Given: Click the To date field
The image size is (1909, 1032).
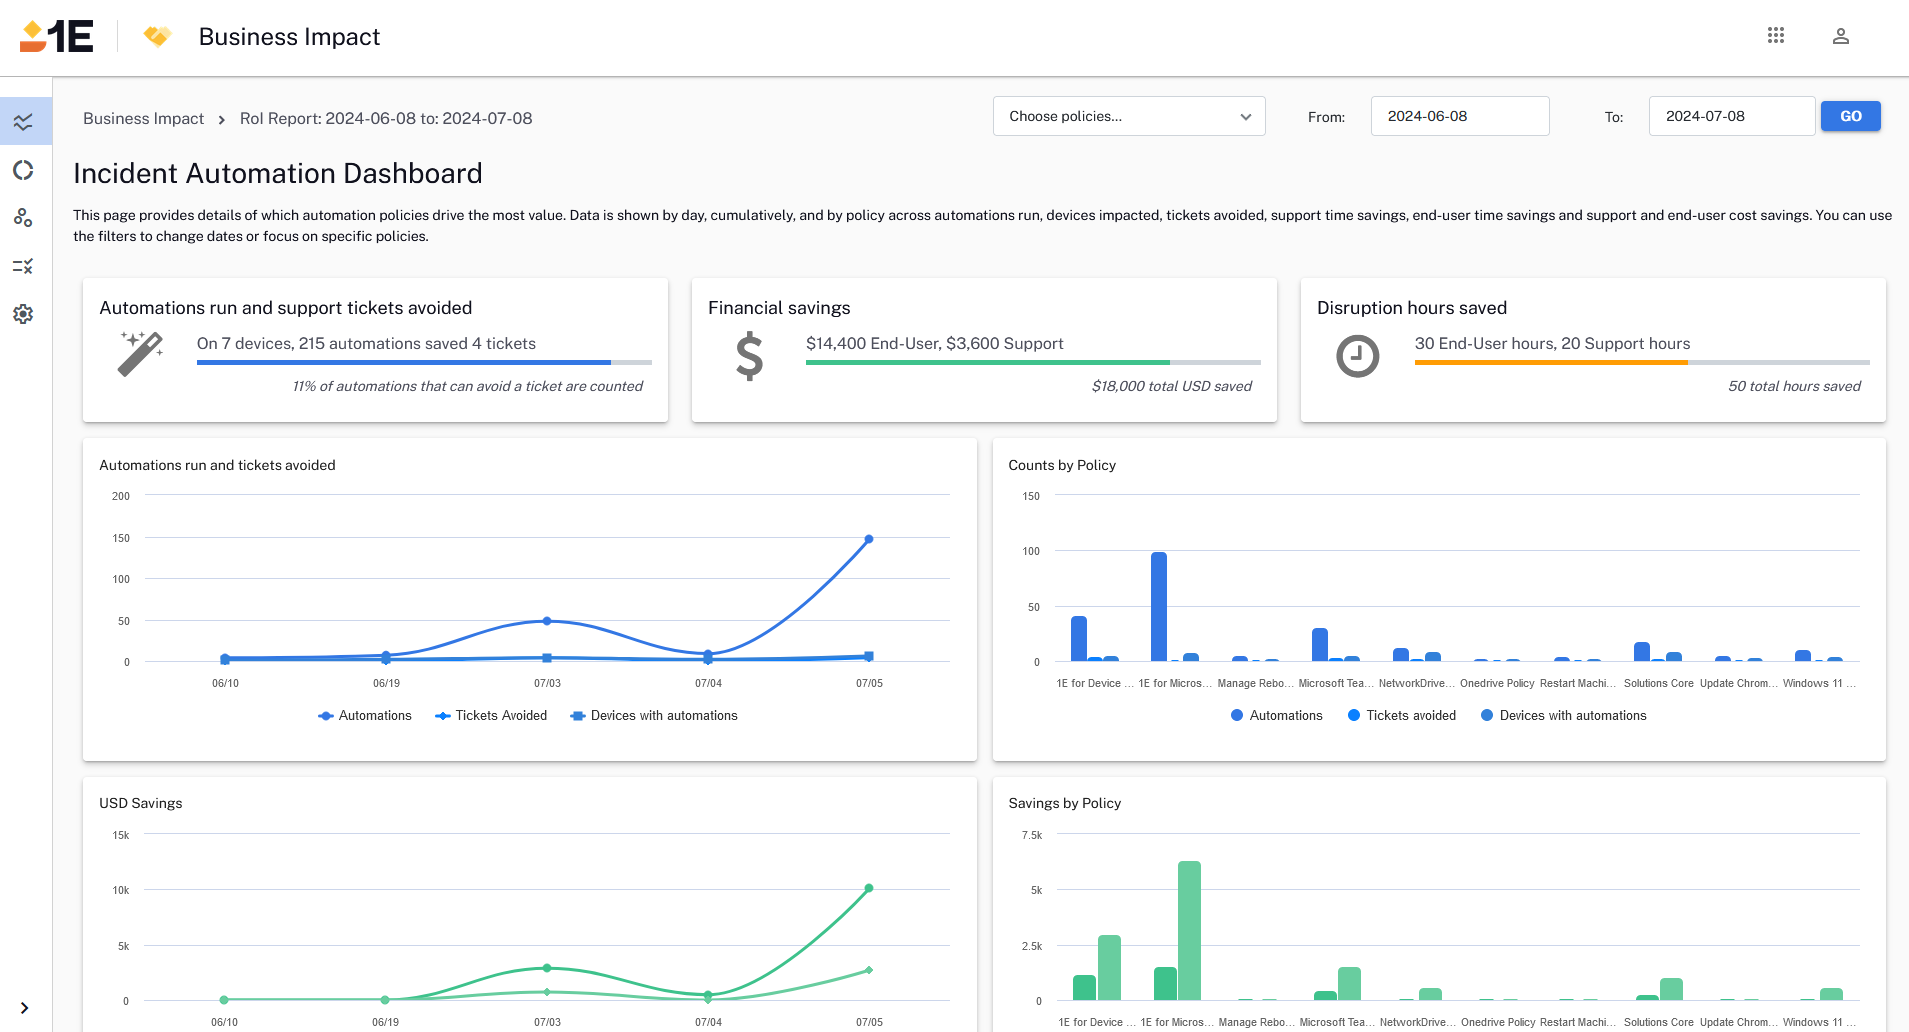Looking at the screenshot, I should pos(1731,116).
